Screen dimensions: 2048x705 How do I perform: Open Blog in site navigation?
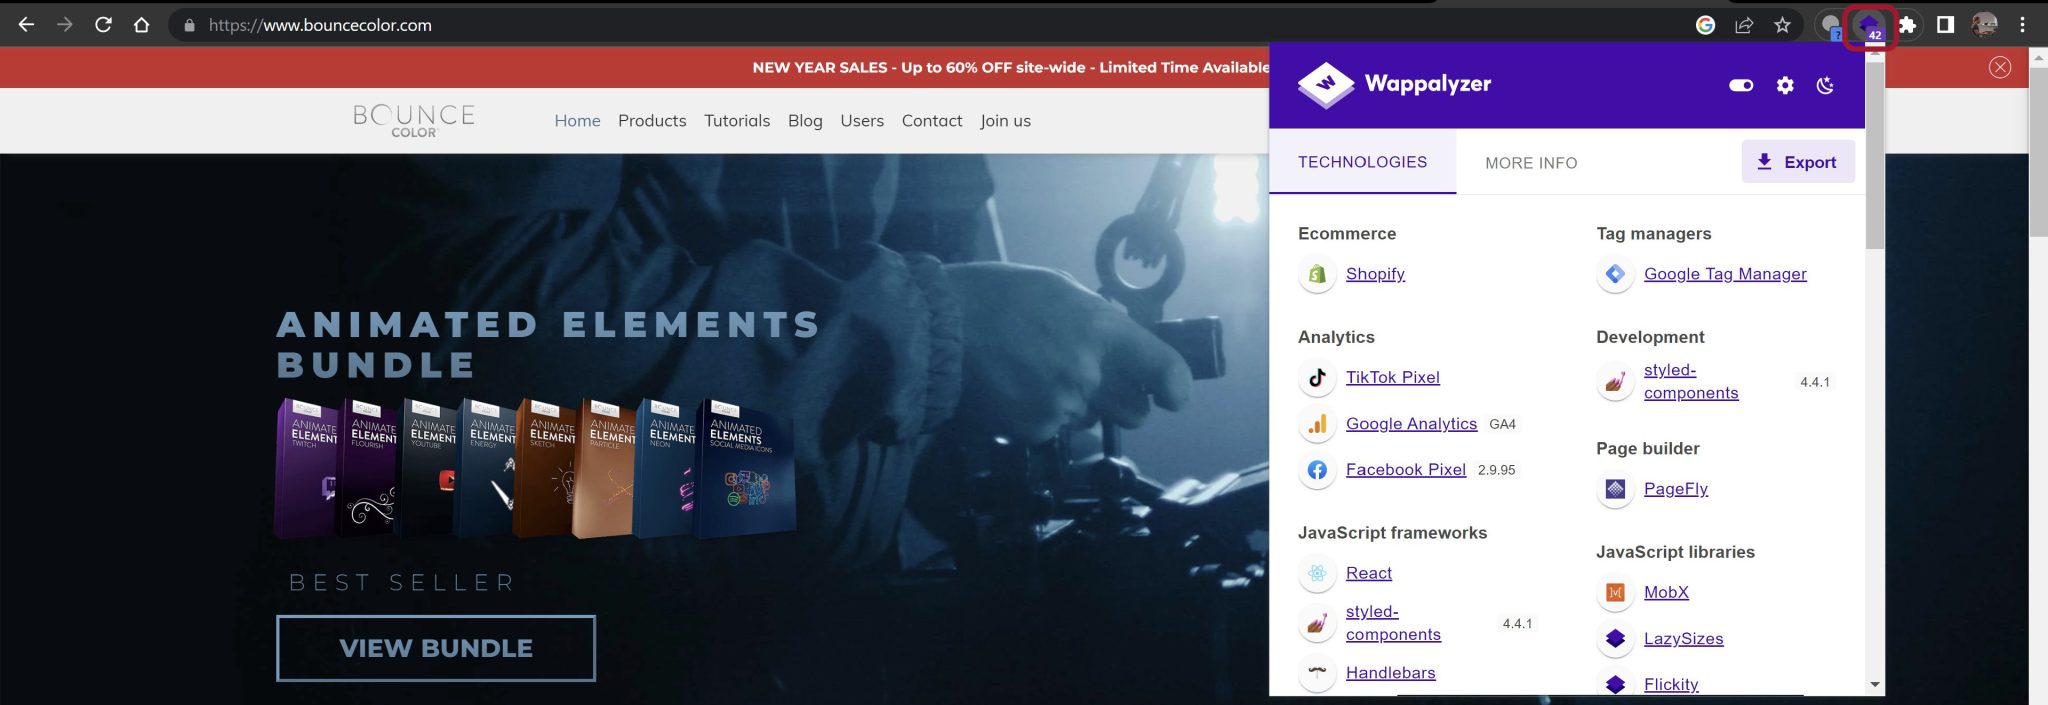805,121
